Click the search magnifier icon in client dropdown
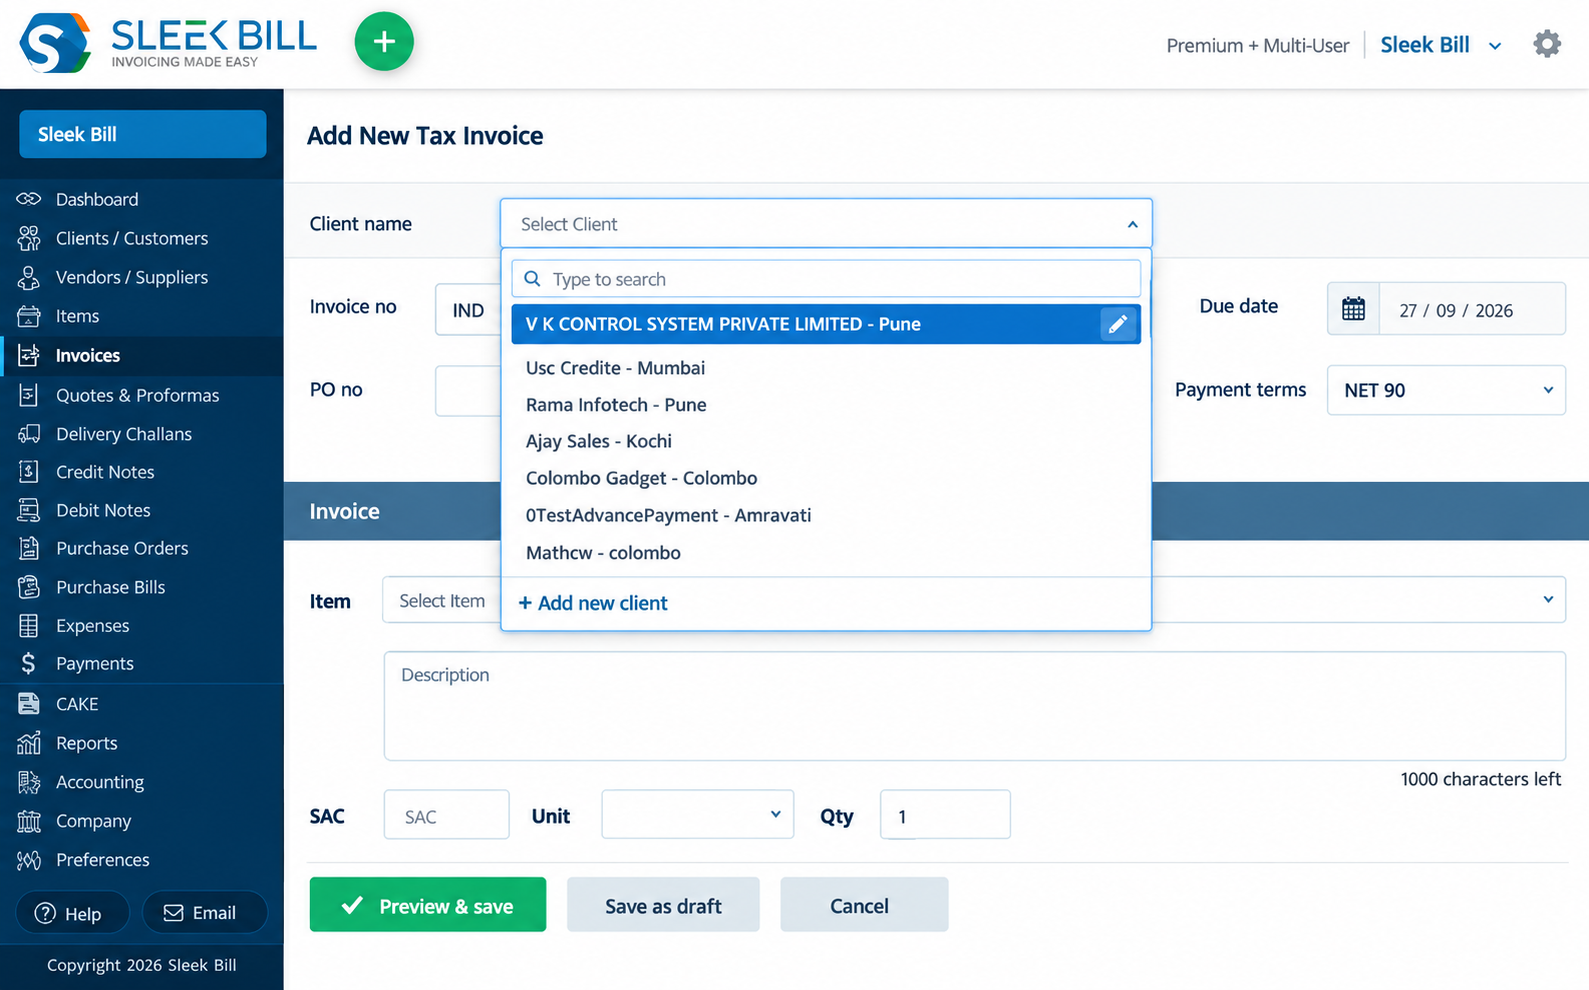 pyautogui.click(x=533, y=279)
